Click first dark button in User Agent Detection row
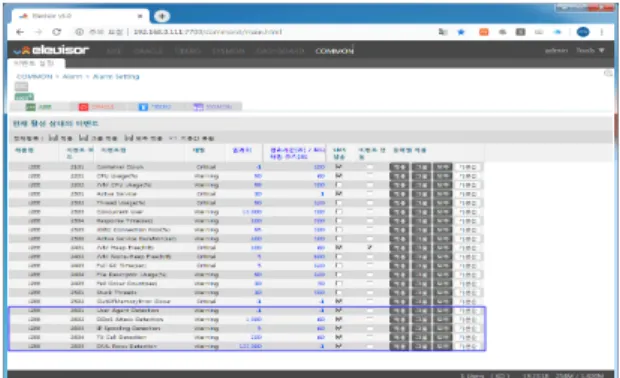The height and width of the screenshot is (378, 620). point(399,310)
